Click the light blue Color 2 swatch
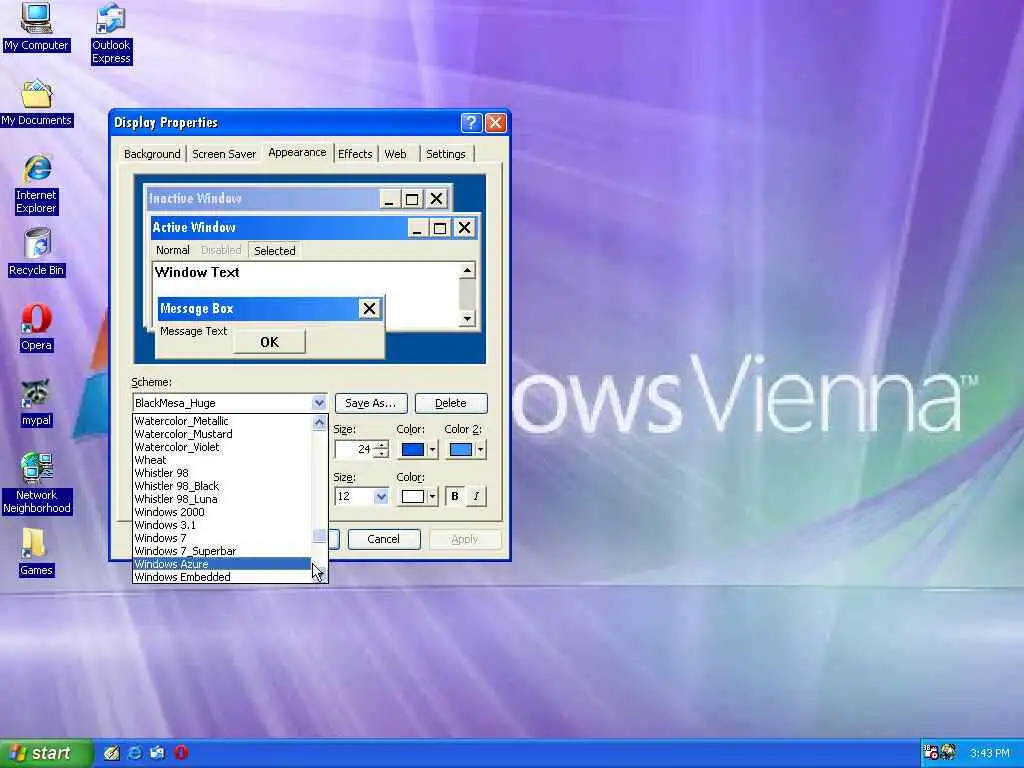Screen dimensions: 1024x768 pyautogui.click(x=461, y=450)
